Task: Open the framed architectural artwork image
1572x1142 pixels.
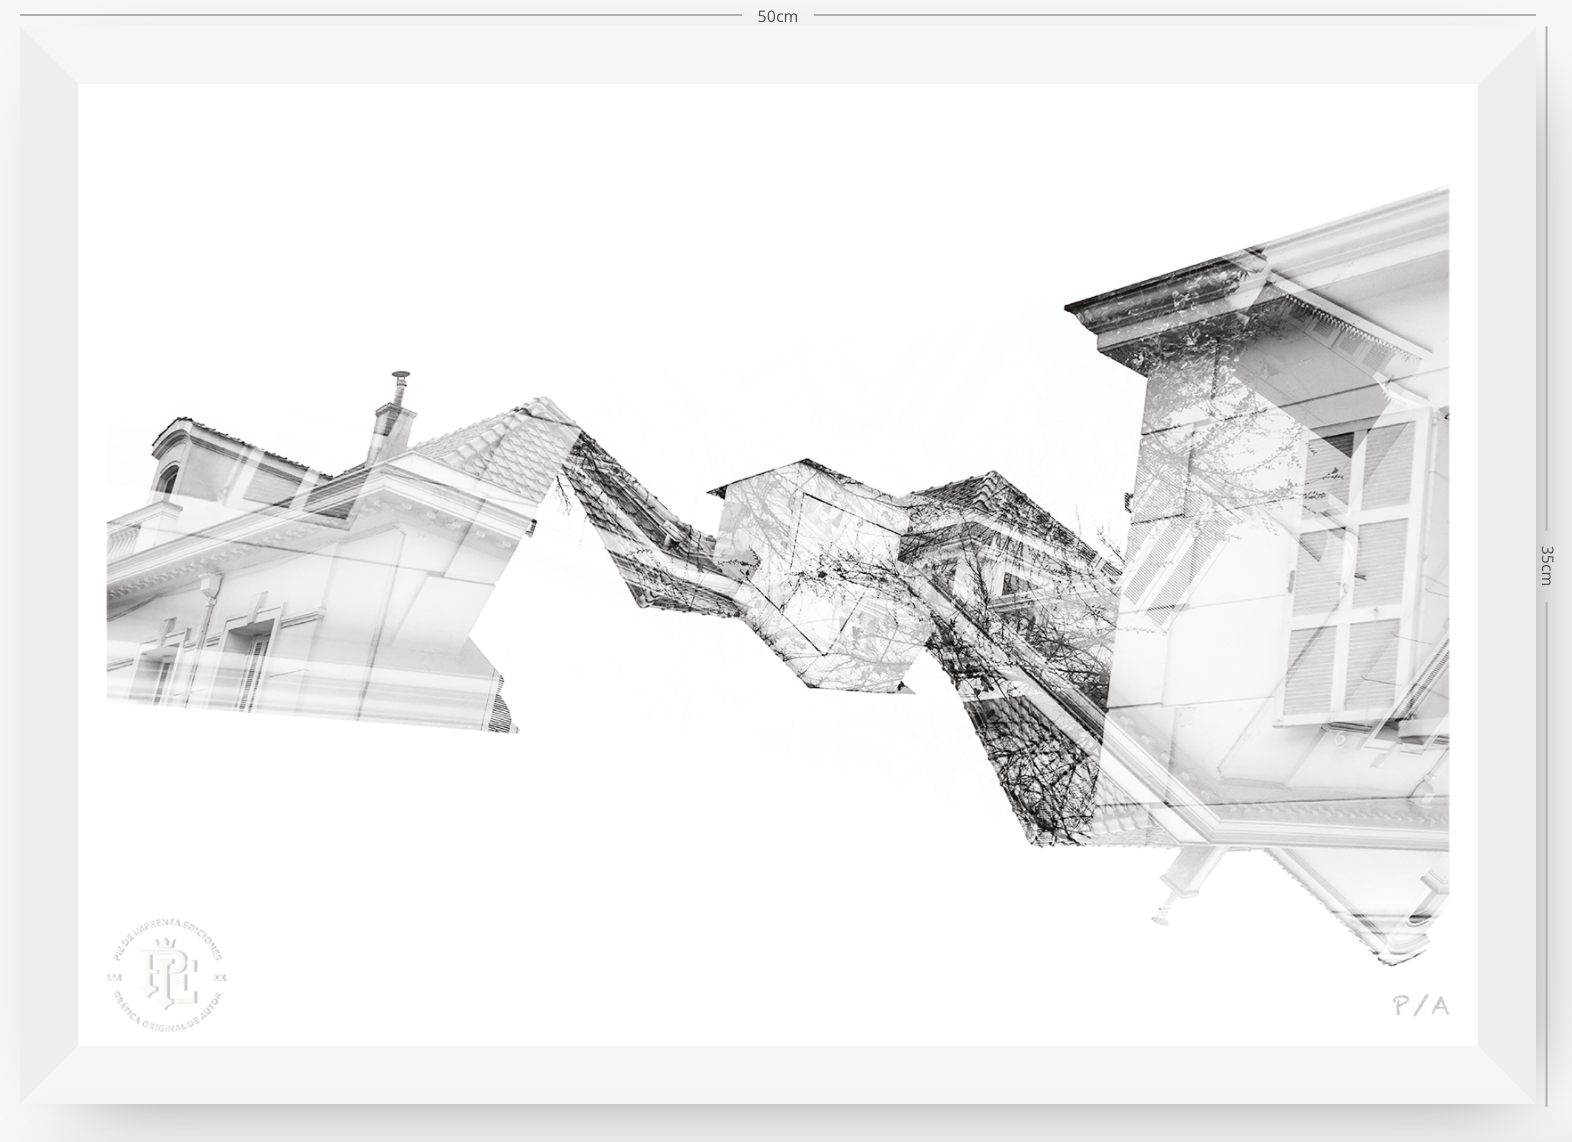Action: point(778,565)
